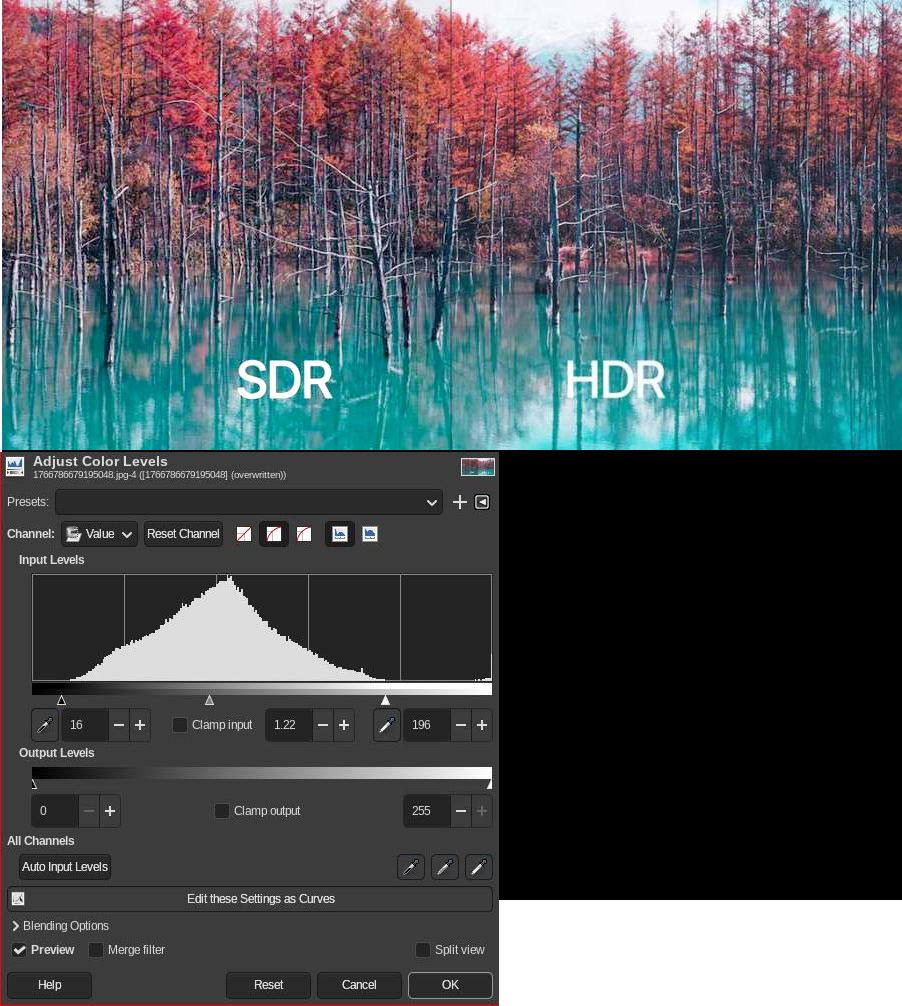902x1006 pixels.
Task: Cancel the levels dialog
Action: 359,985
